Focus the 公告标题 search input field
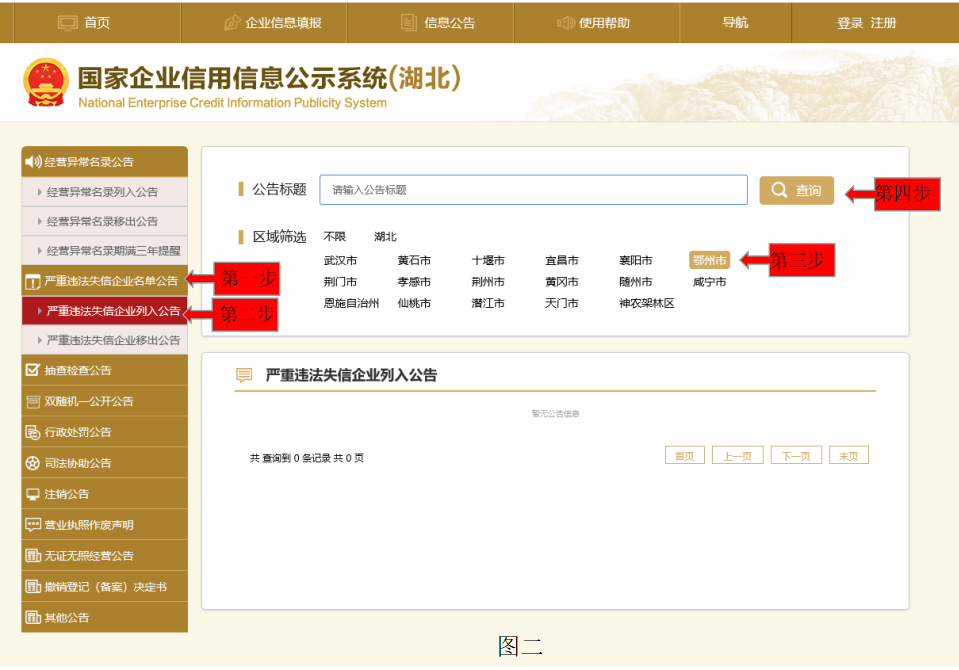Screen dimensions: 959x670 click(533, 190)
